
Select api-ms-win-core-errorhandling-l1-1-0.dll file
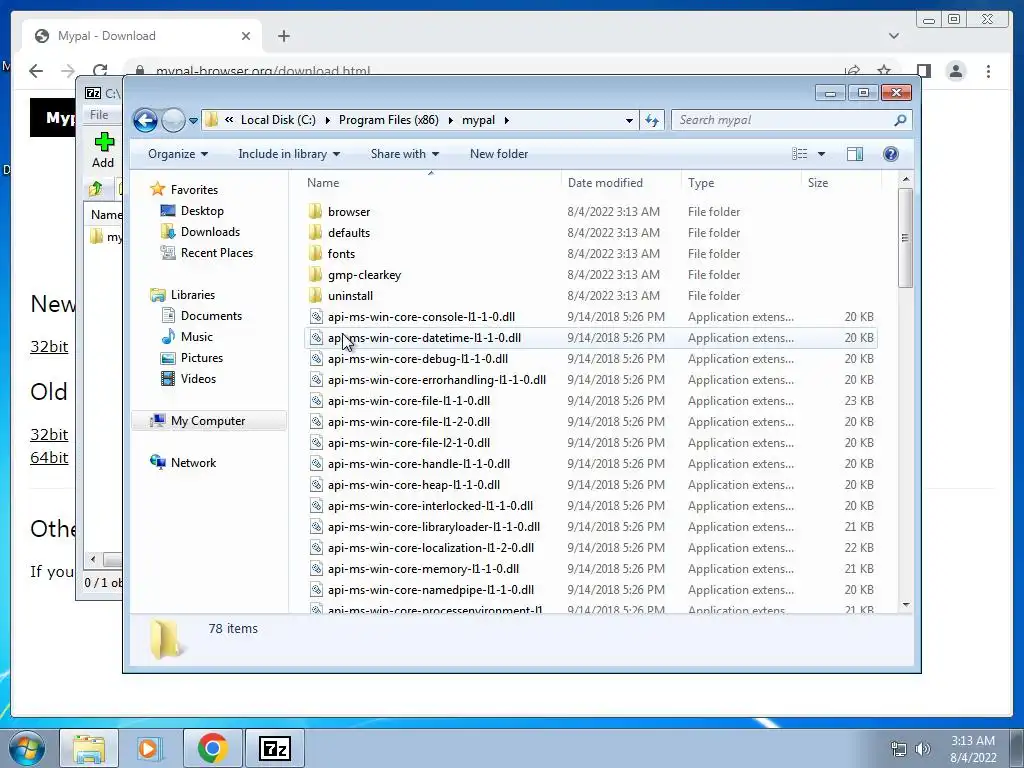click(436, 379)
